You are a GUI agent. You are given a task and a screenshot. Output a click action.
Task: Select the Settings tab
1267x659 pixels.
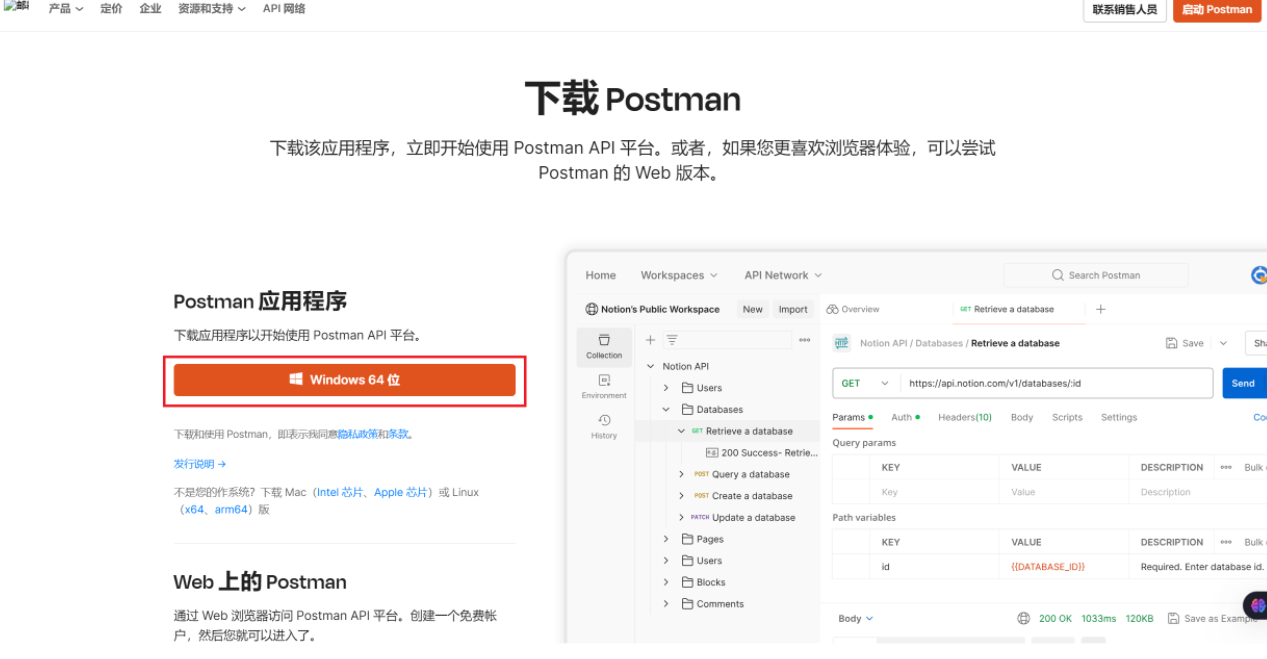[x=1119, y=417]
